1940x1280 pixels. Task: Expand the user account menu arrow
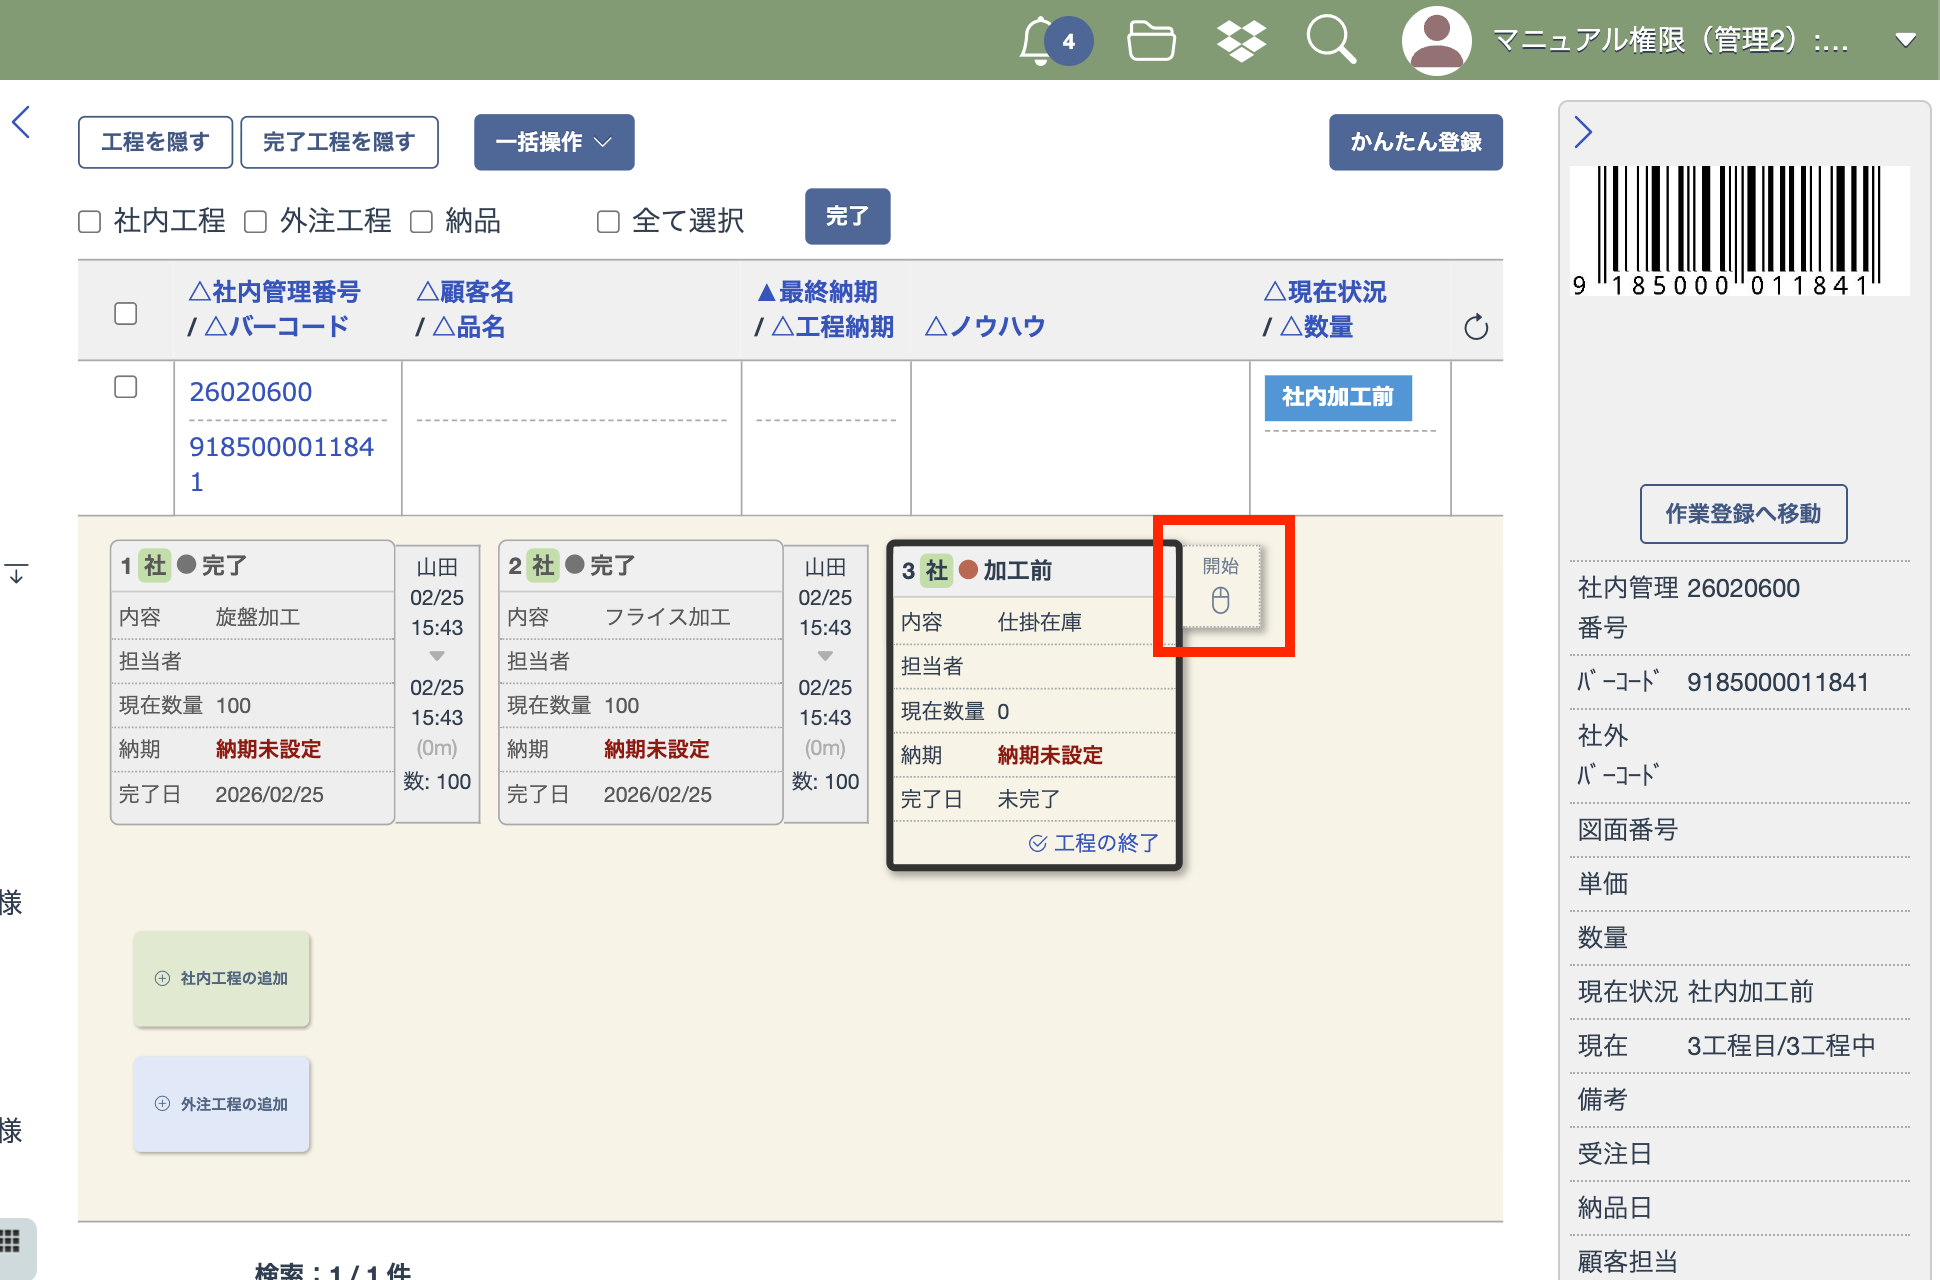coord(1905,41)
